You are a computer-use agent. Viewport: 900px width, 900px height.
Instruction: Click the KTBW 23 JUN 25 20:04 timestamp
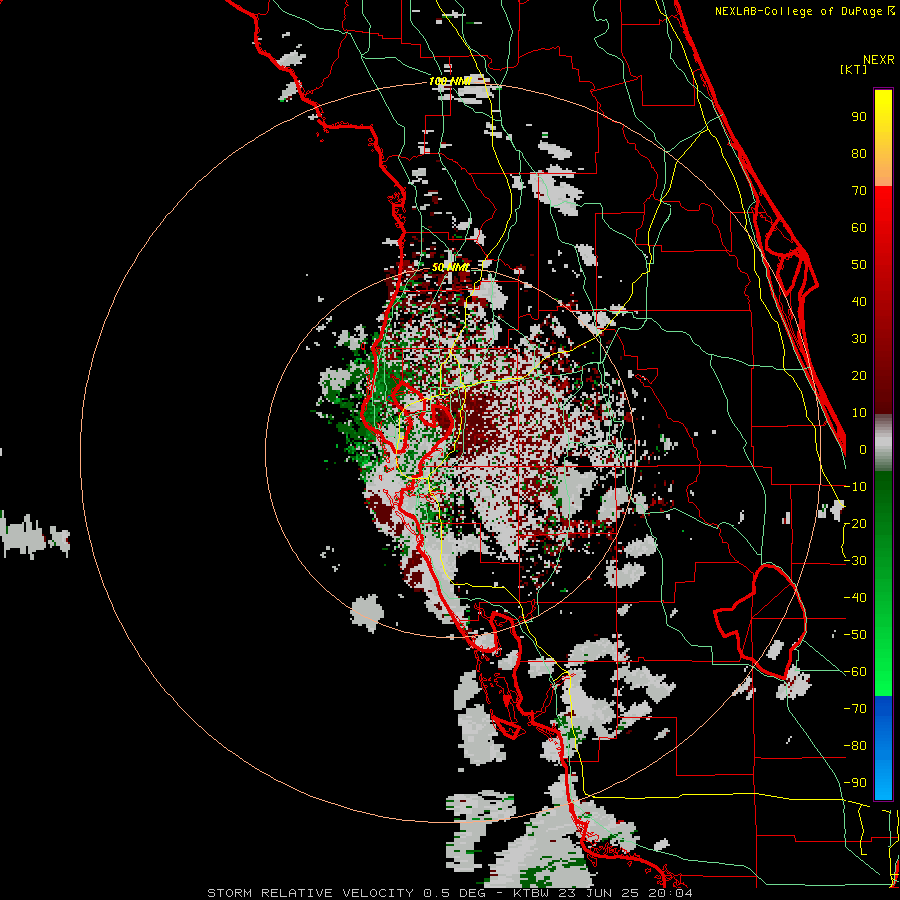click(602, 893)
